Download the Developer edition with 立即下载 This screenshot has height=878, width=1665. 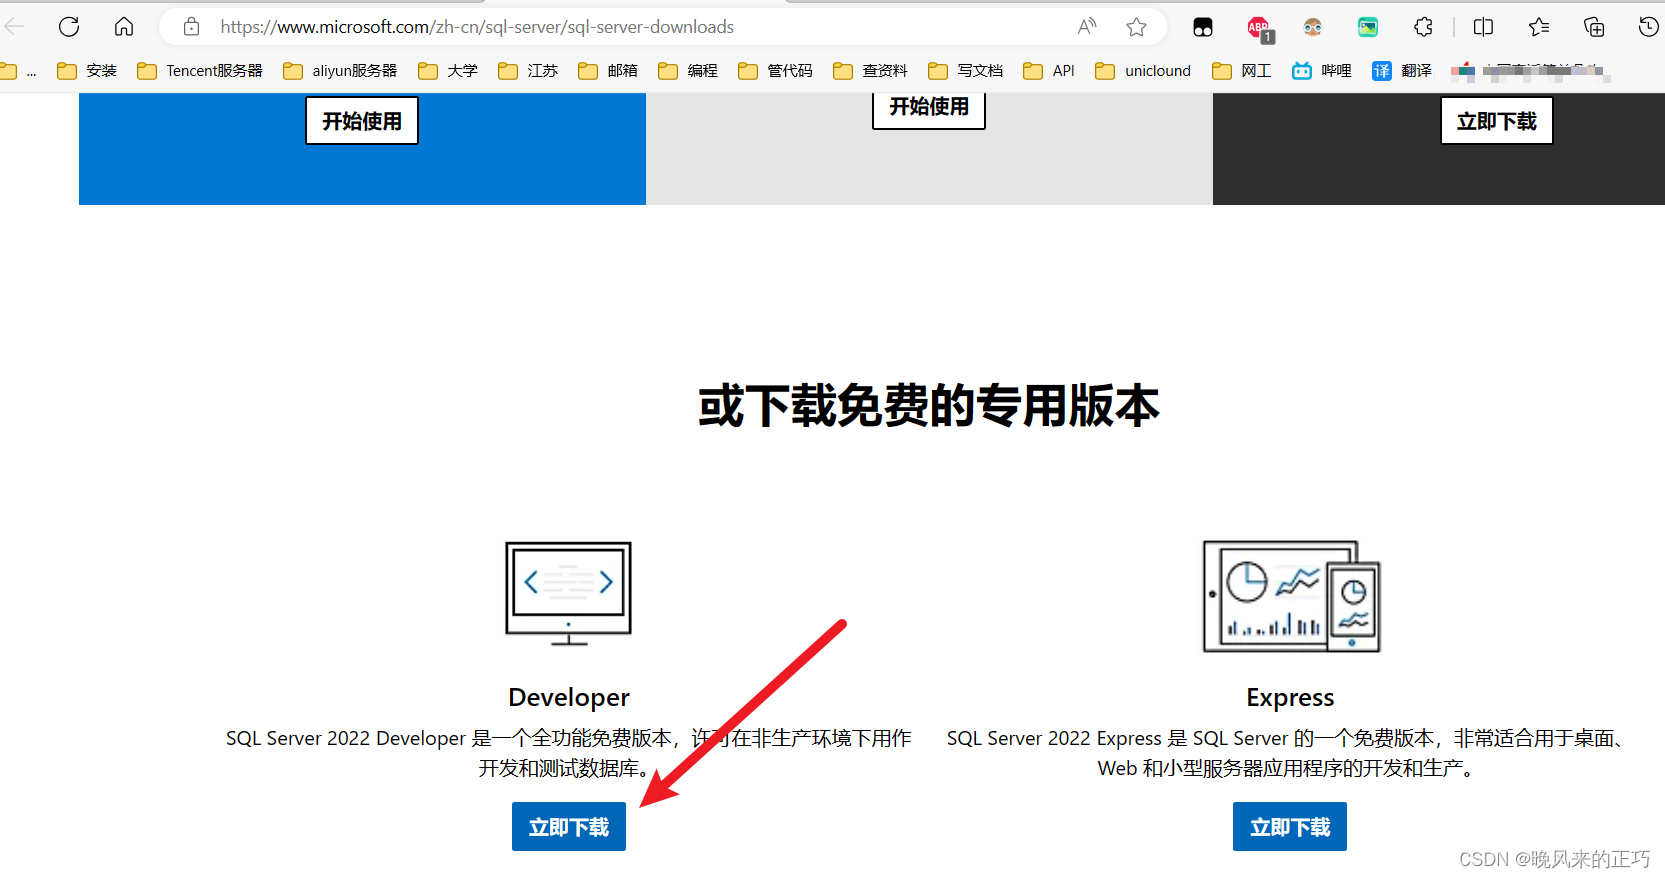569,827
